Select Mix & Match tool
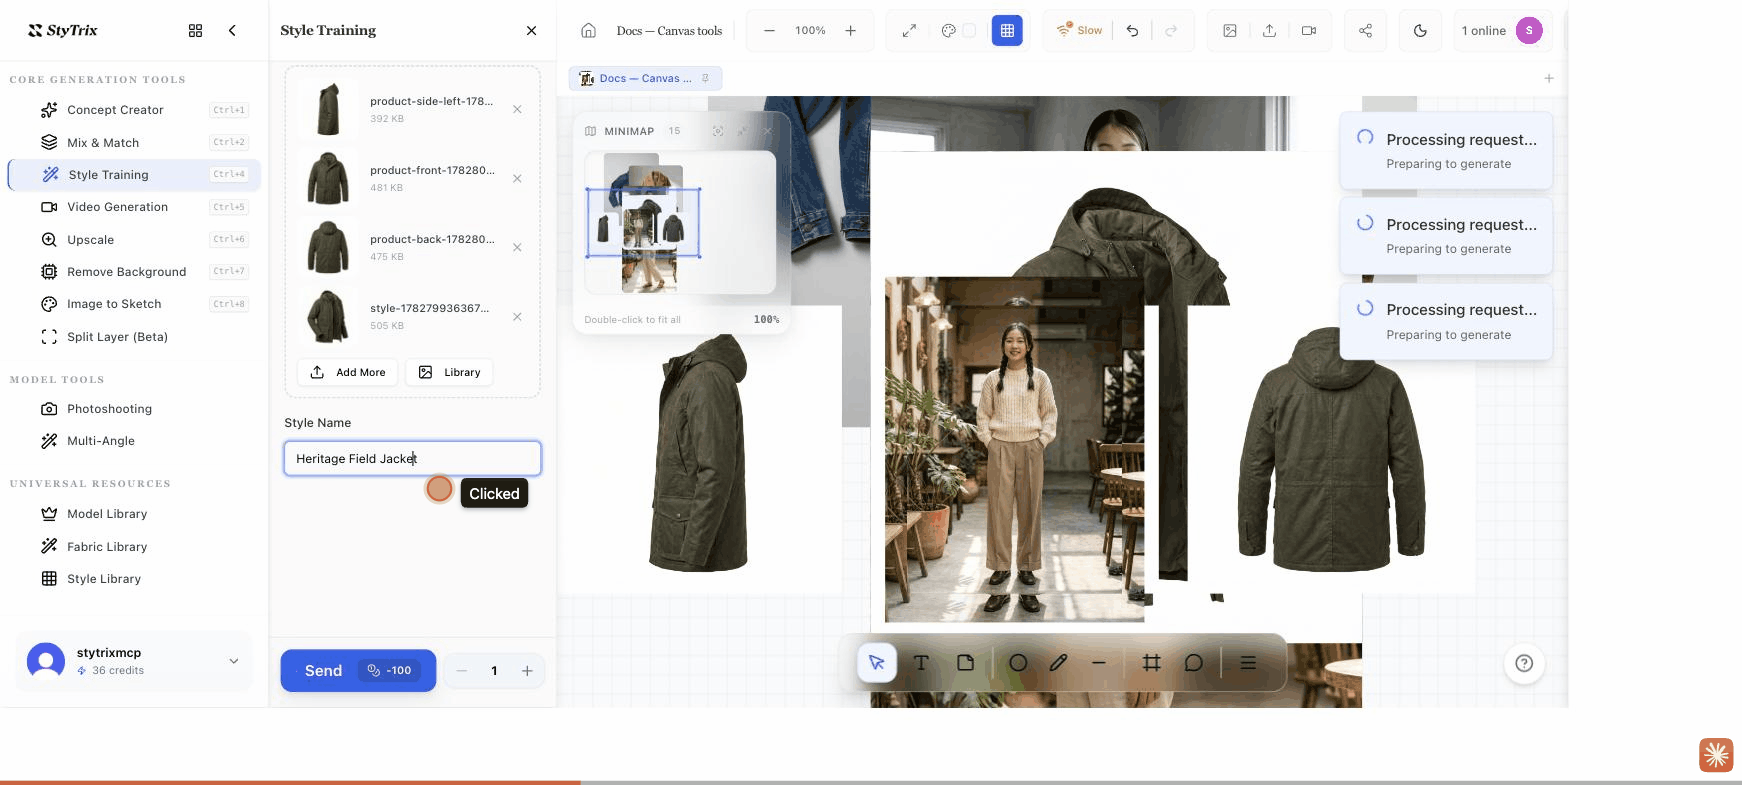The image size is (1742, 785). click(x=134, y=143)
